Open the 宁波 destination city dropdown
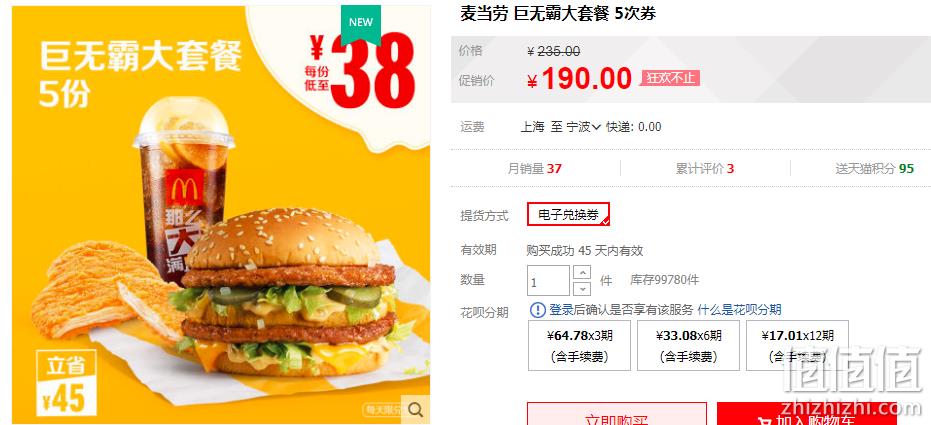Screen dimensions: 931x425 583,127
